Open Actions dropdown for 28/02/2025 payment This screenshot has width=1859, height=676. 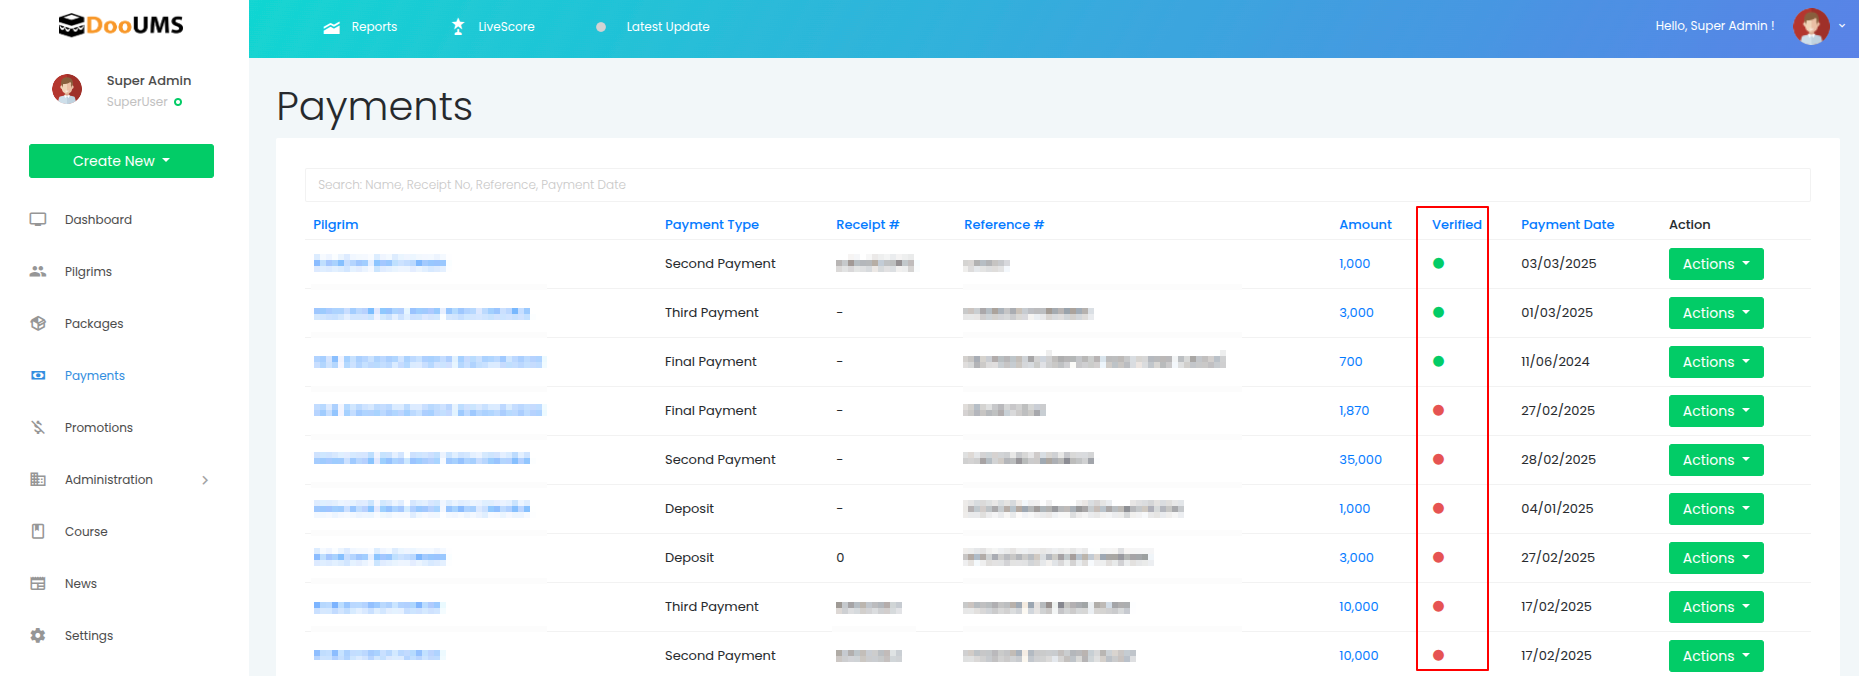[x=1716, y=460]
